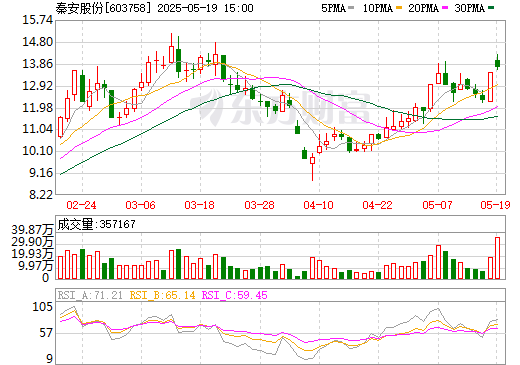Select the 04-10 date axis label
Viewport: 520px width, 365px height.
coord(318,205)
